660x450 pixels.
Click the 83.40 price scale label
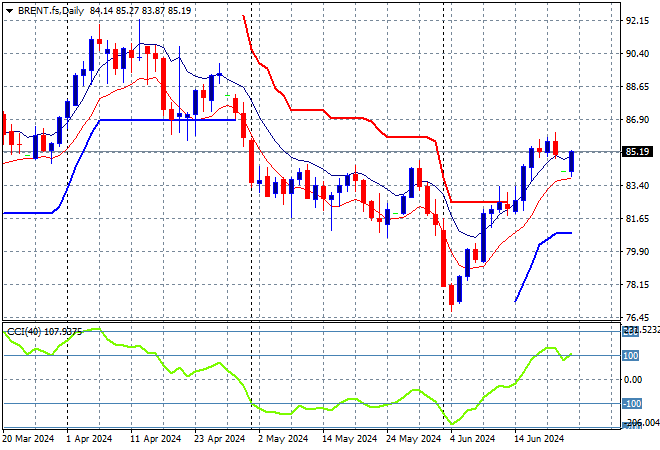coord(637,186)
